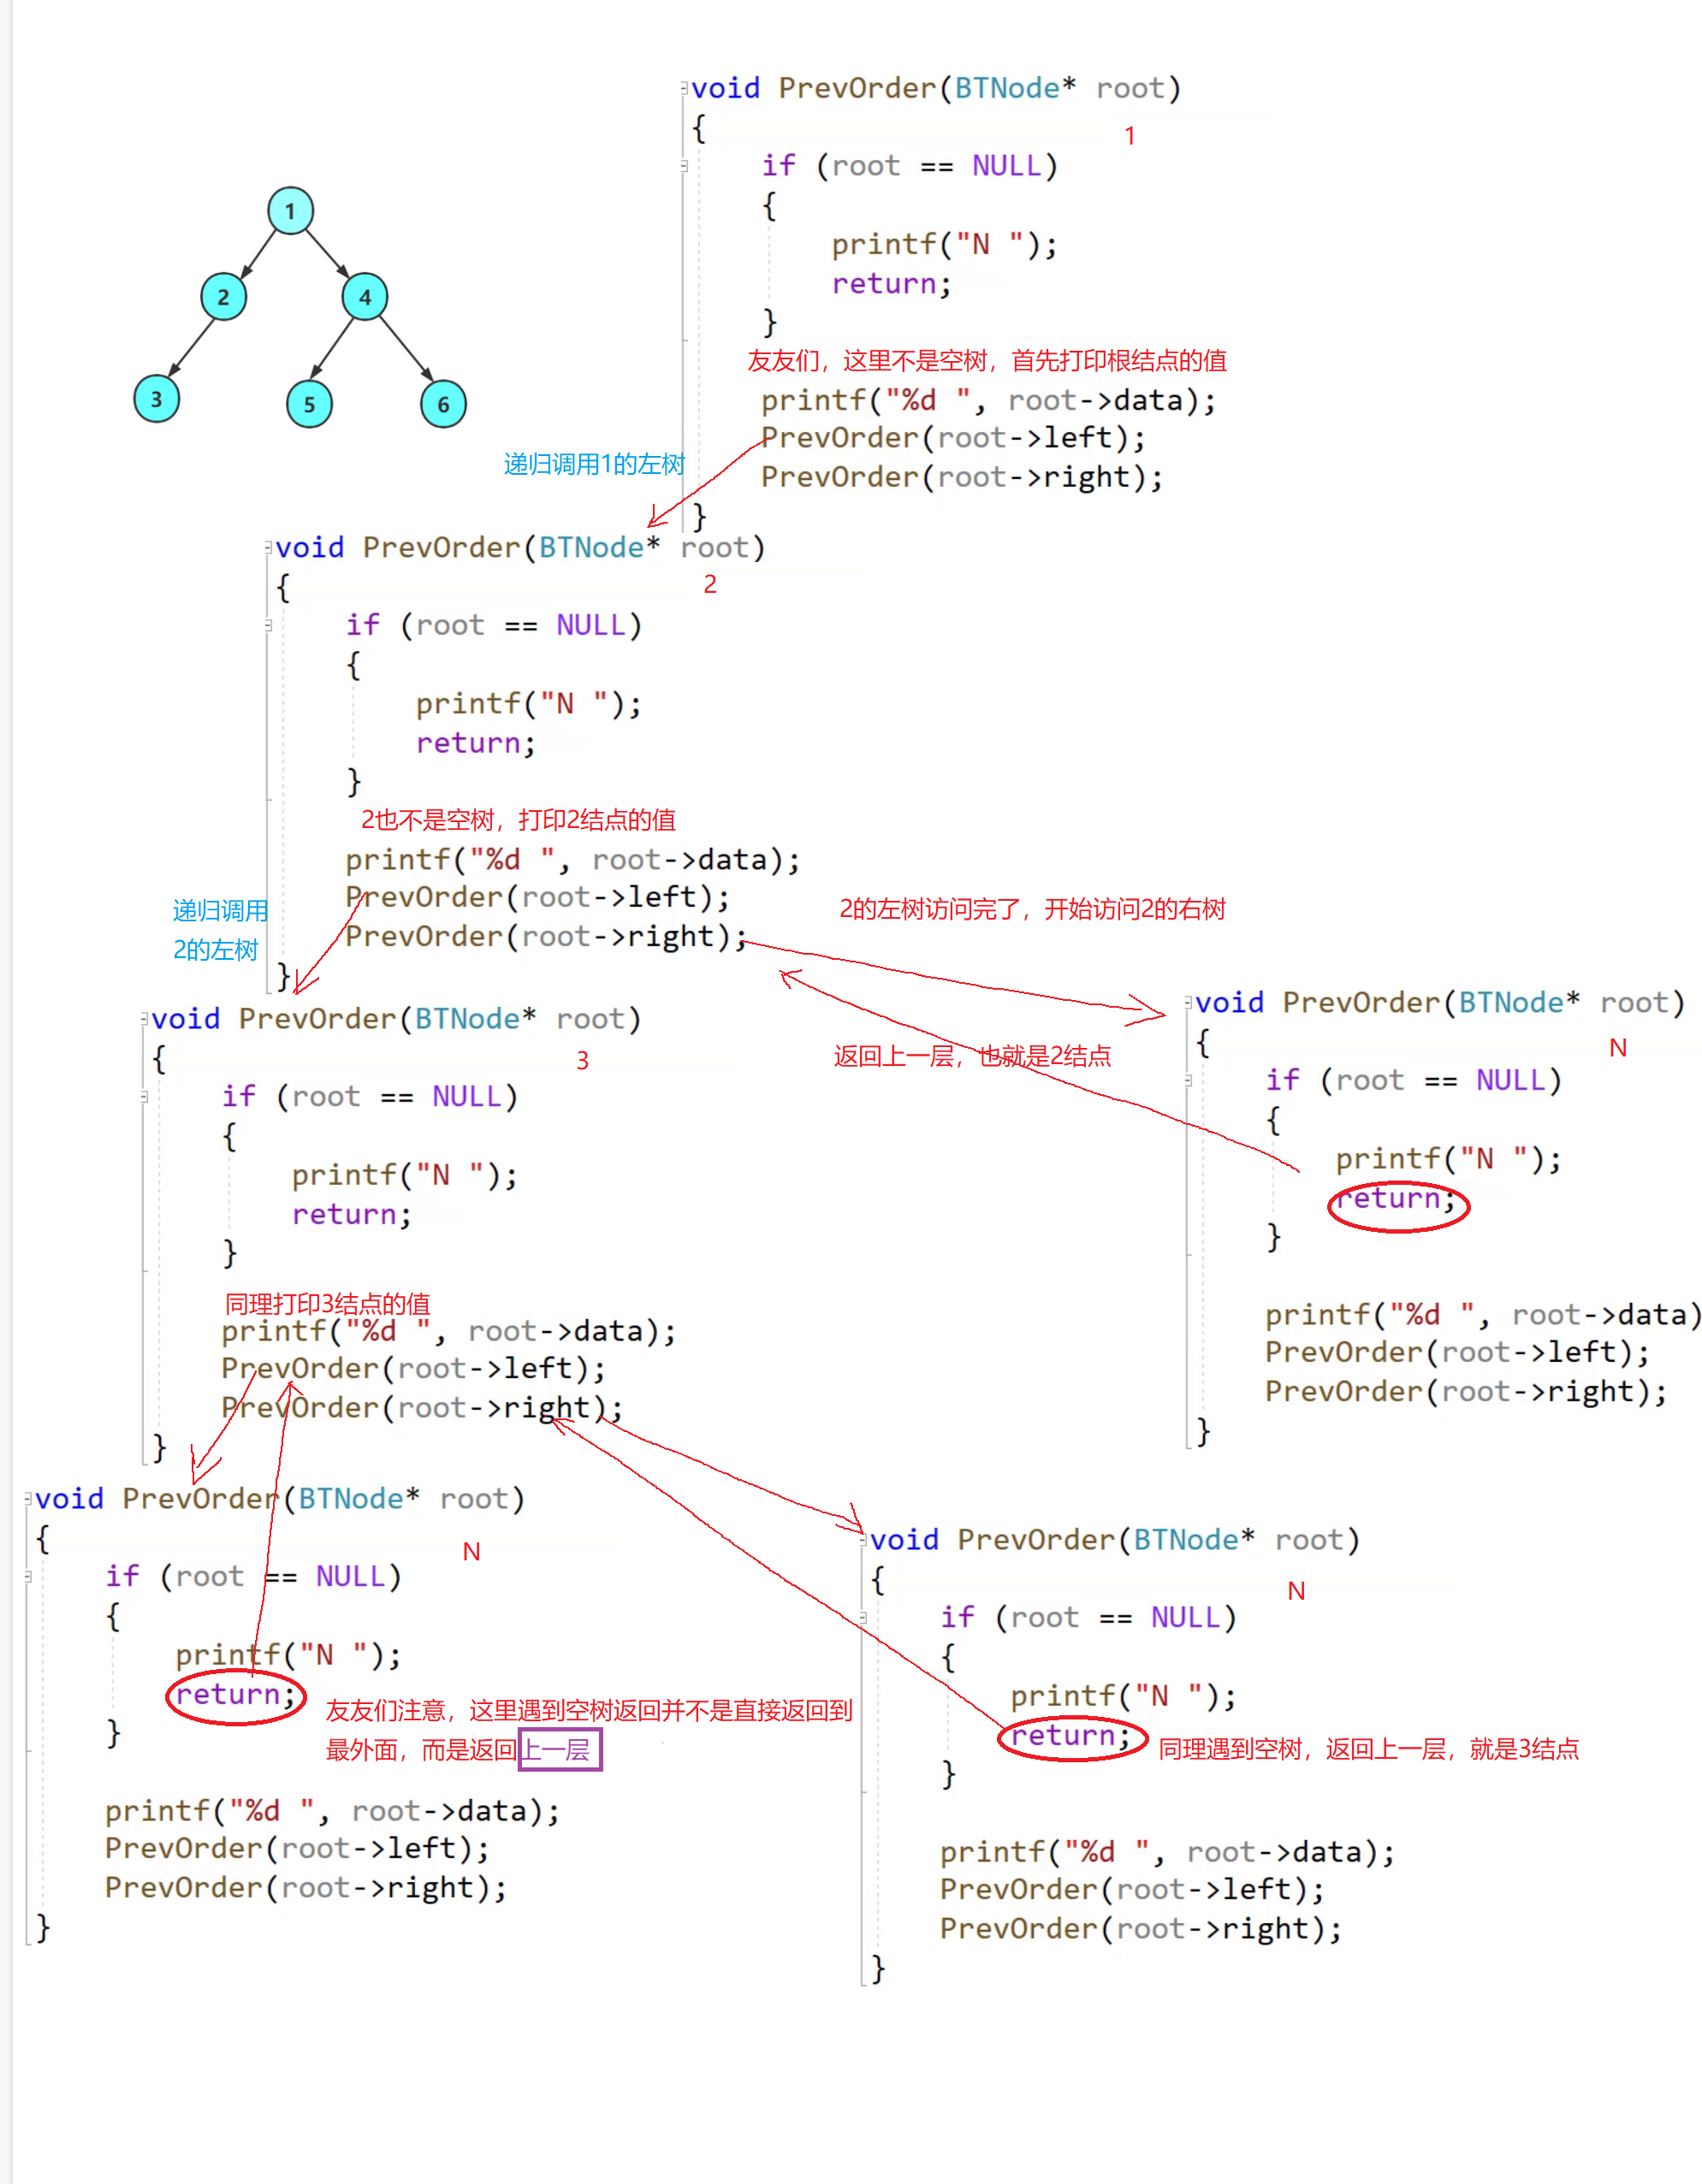
Task: Click the function signature in block labeled 1
Action: [936, 88]
